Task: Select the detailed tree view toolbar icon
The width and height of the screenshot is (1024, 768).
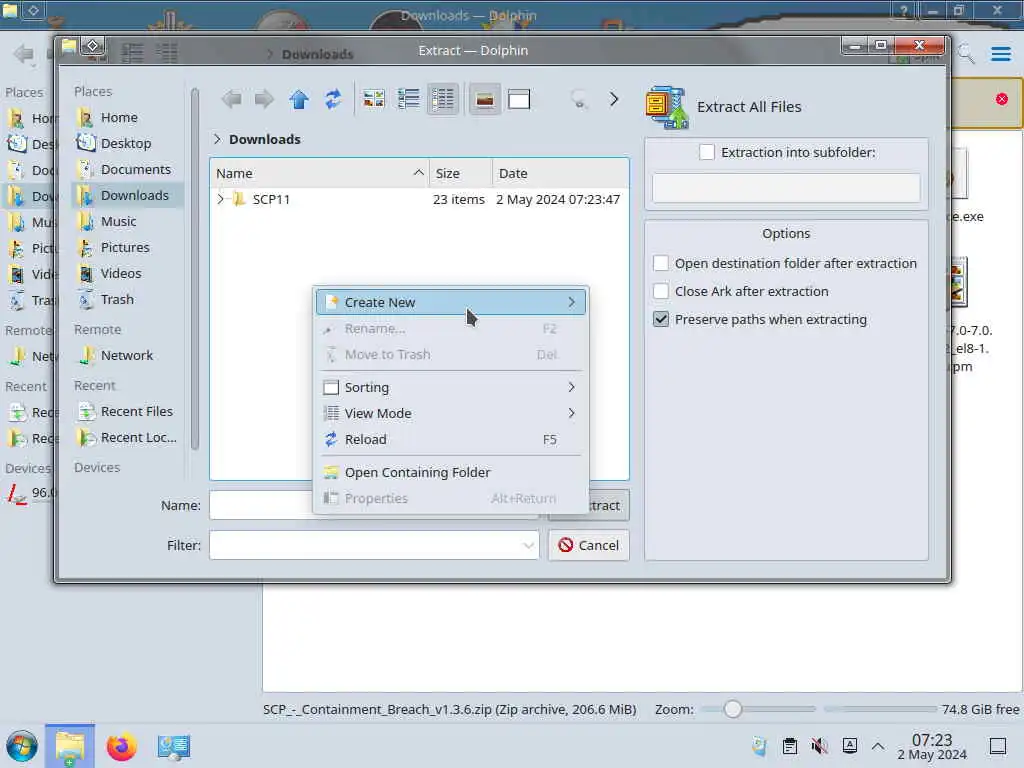Action: click(x=443, y=99)
